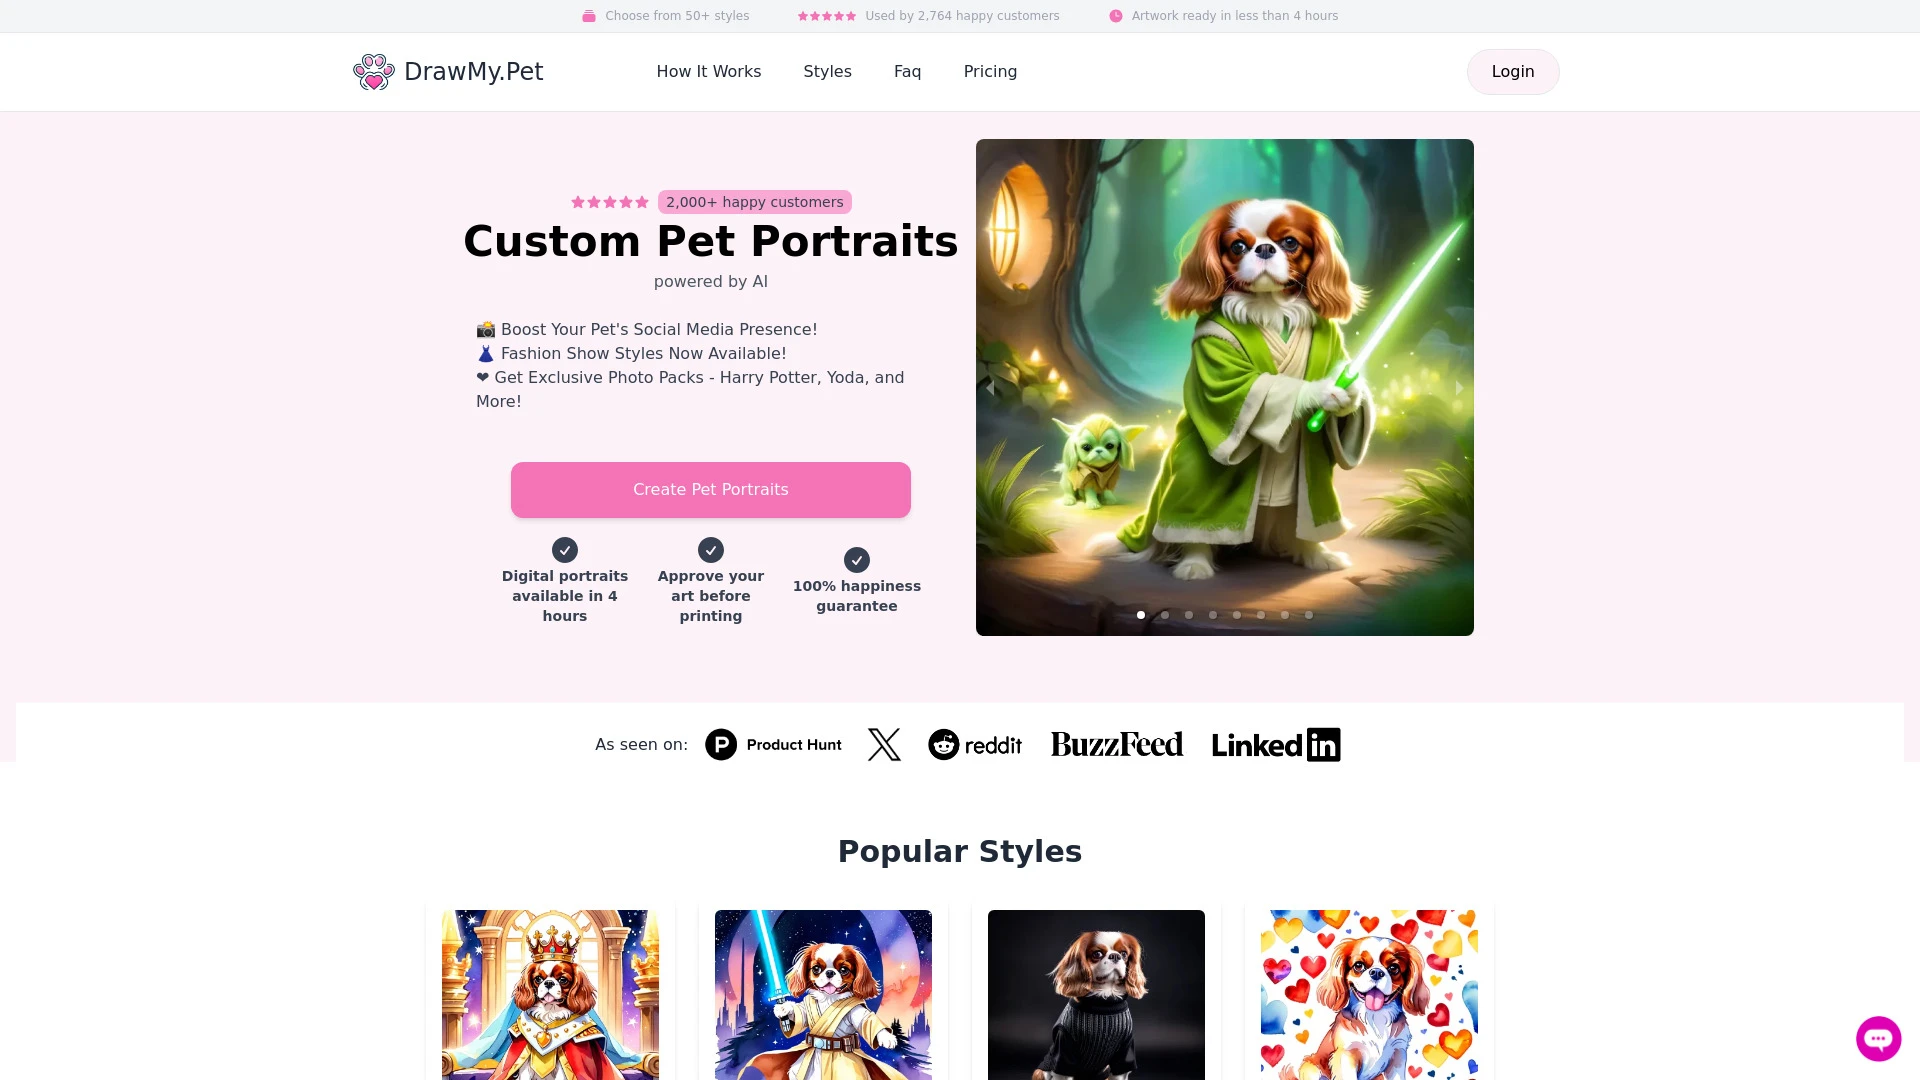Toggle the fifth carousel dot indicator
1920x1080 pixels.
pyautogui.click(x=1237, y=615)
